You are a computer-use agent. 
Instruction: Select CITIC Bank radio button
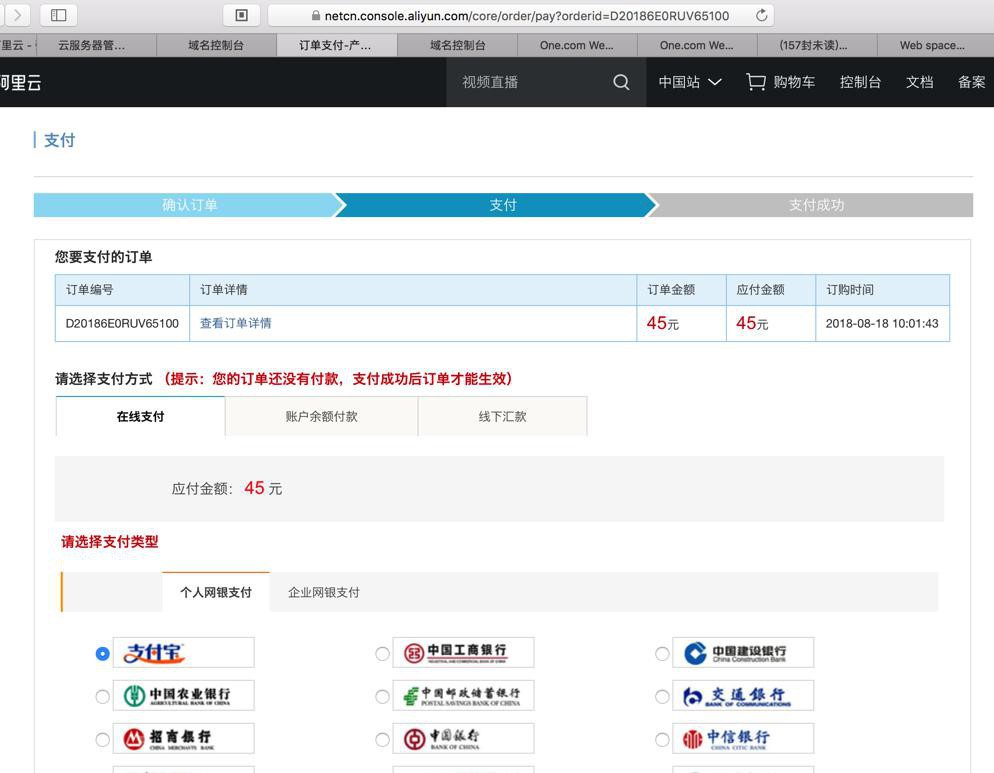click(x=662, y=740)
